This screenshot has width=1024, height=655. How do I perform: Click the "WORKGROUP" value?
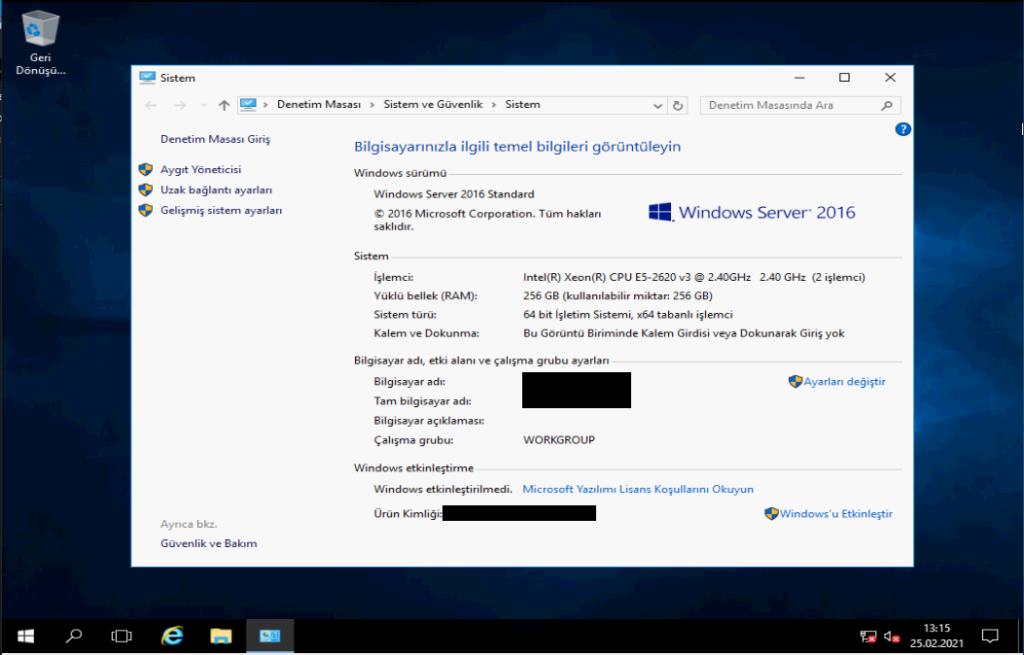(559, 440)
